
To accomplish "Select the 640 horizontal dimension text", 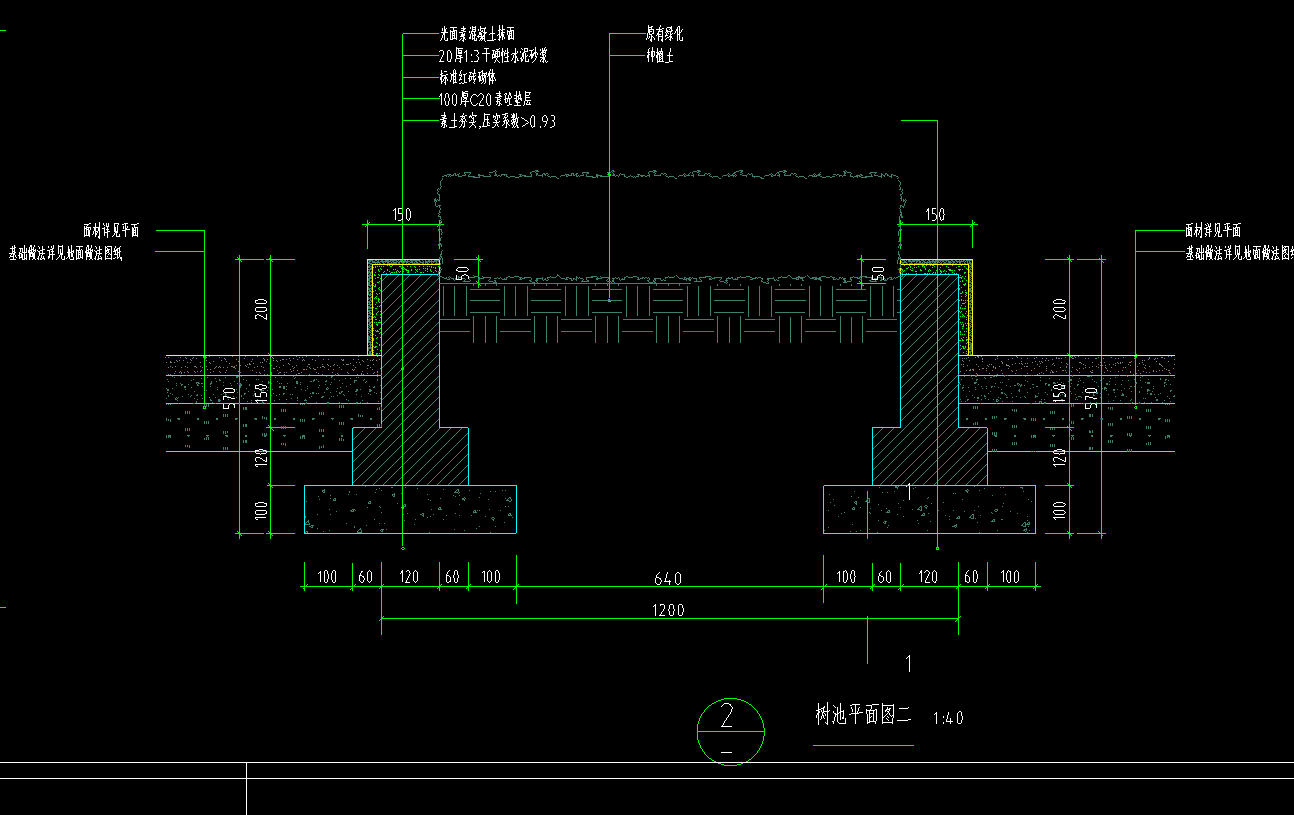I will (x=668, y=579).
